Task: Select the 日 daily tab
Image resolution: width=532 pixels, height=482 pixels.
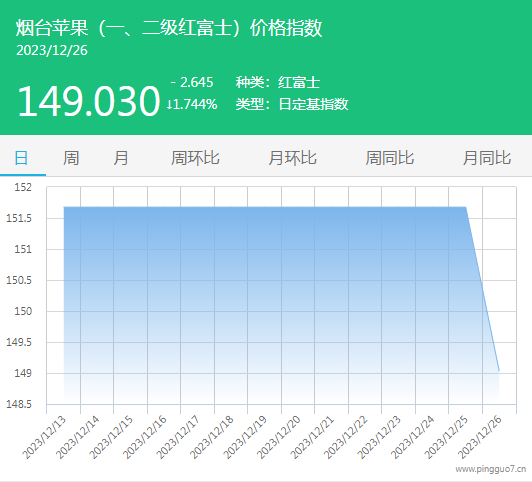Action: [21, 158]
